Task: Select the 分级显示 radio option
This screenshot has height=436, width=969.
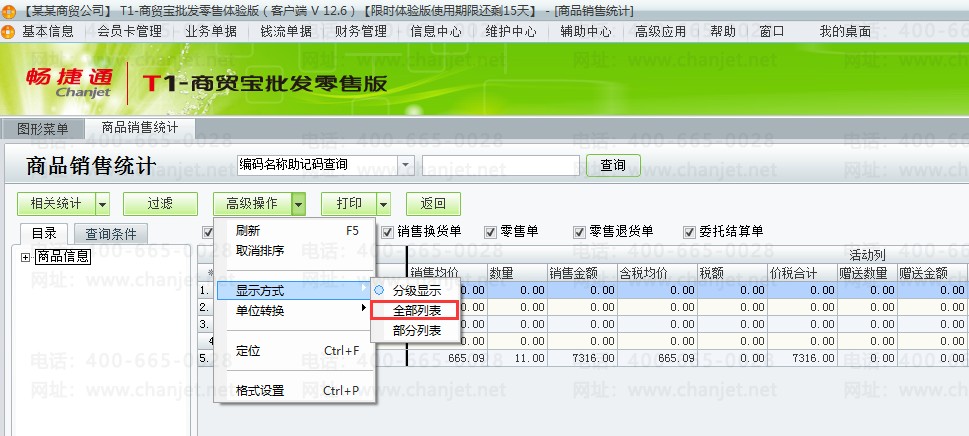Action: 415,290
